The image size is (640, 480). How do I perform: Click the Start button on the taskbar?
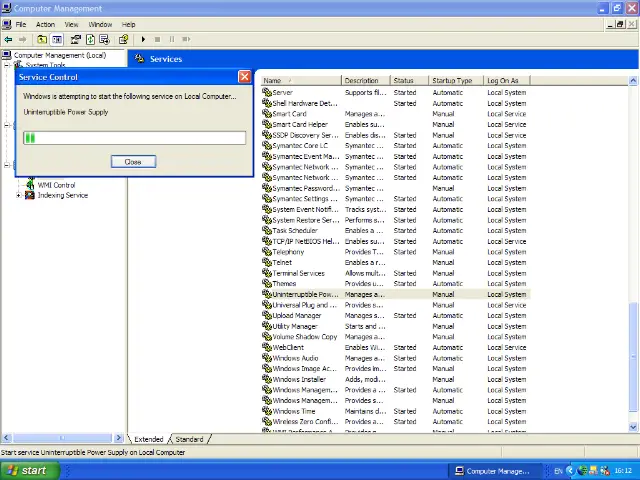click(29, 471)
